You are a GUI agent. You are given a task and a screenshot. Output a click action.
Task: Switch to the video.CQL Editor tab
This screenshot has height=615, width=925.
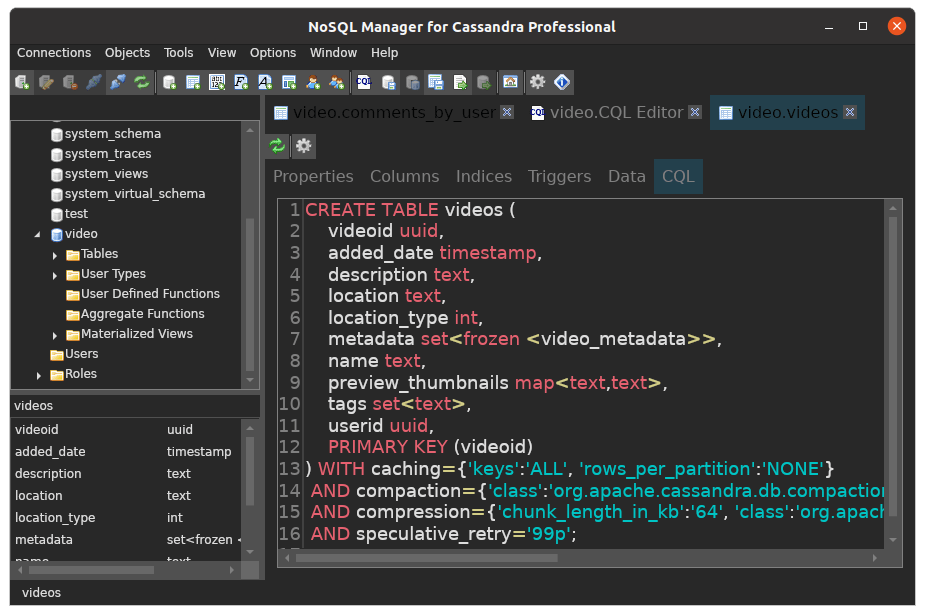[x=615, y=112]
